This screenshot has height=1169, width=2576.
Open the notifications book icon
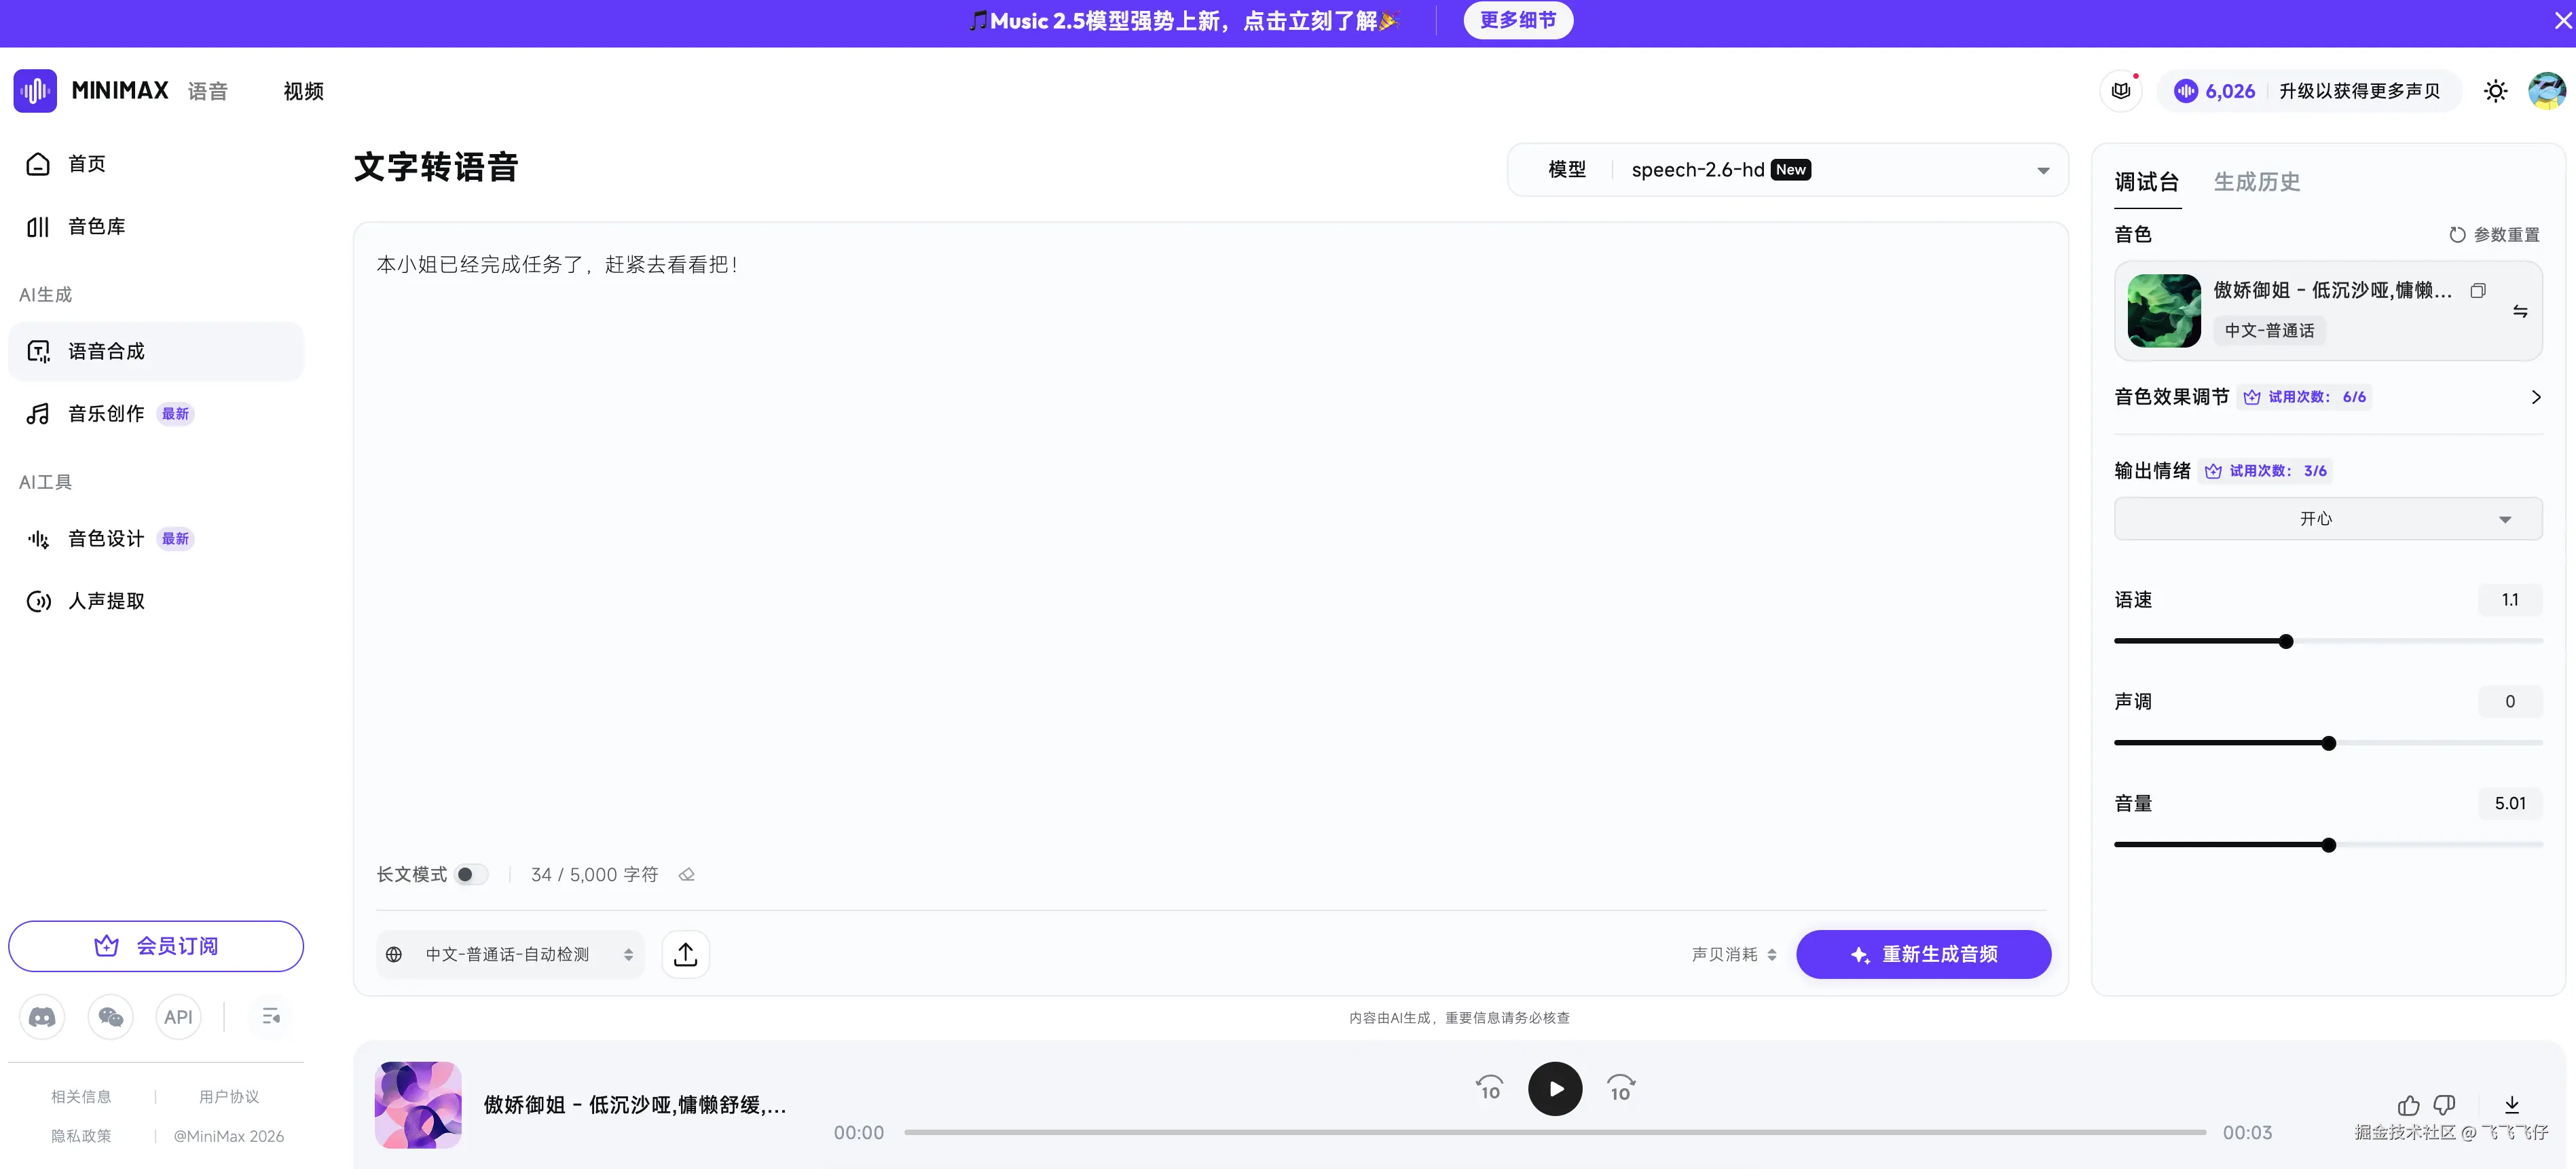tap(2120, 91)
